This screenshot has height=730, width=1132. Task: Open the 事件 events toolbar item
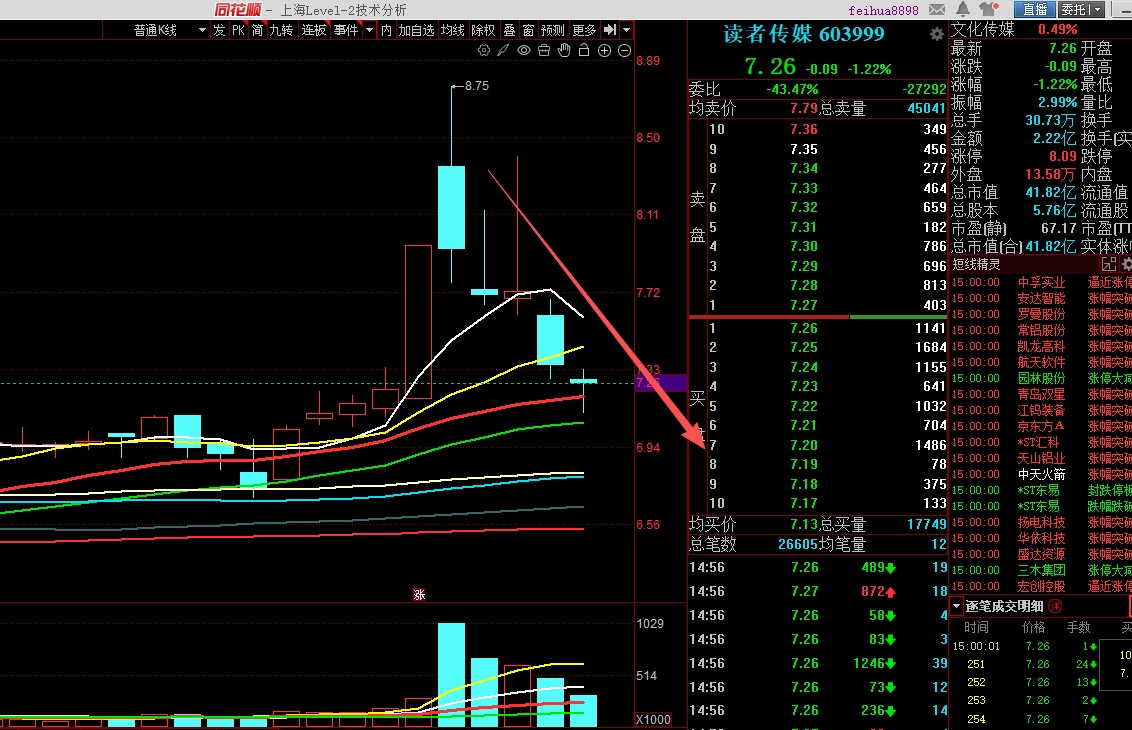point(346,30)
